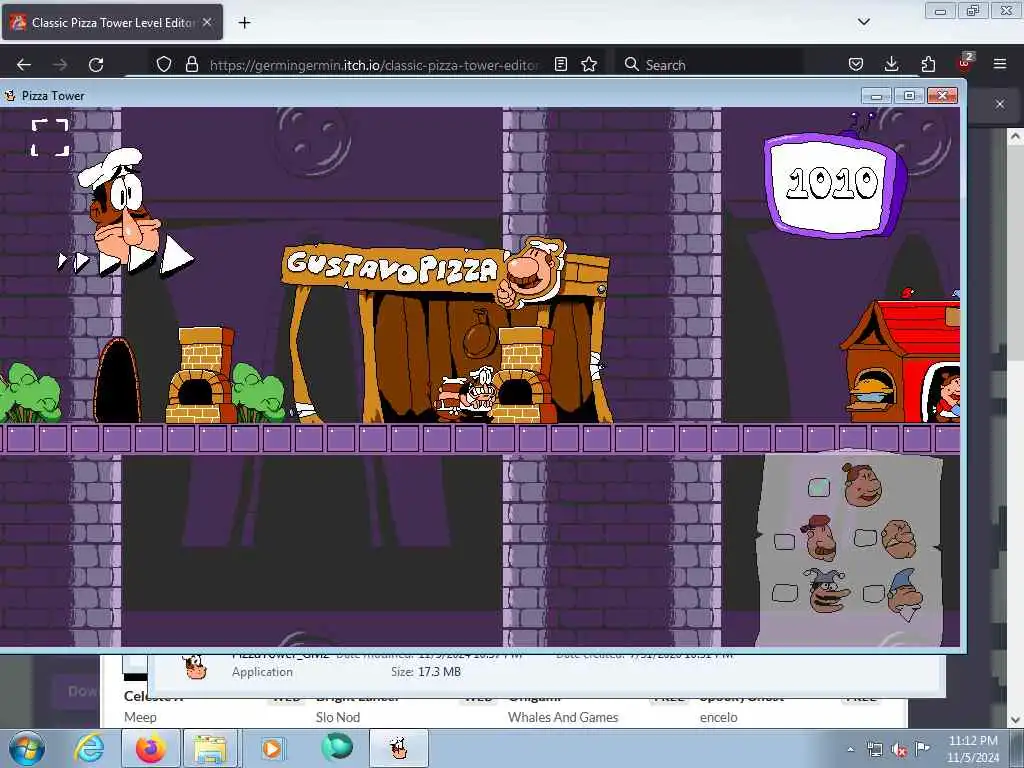Click the dark arched doorway

tap(118, 381)
